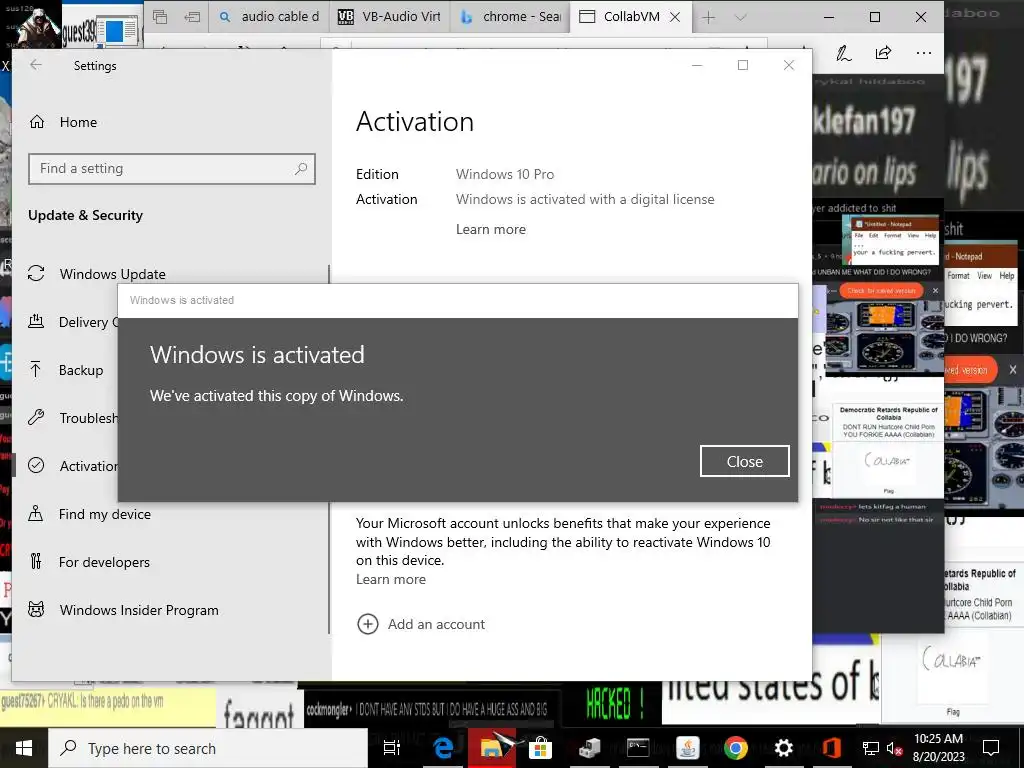Open Microsoft Store from taskbar
The width and height of the screenshot is (1024, 768).
pyautogui.click(x=540, y=748)
